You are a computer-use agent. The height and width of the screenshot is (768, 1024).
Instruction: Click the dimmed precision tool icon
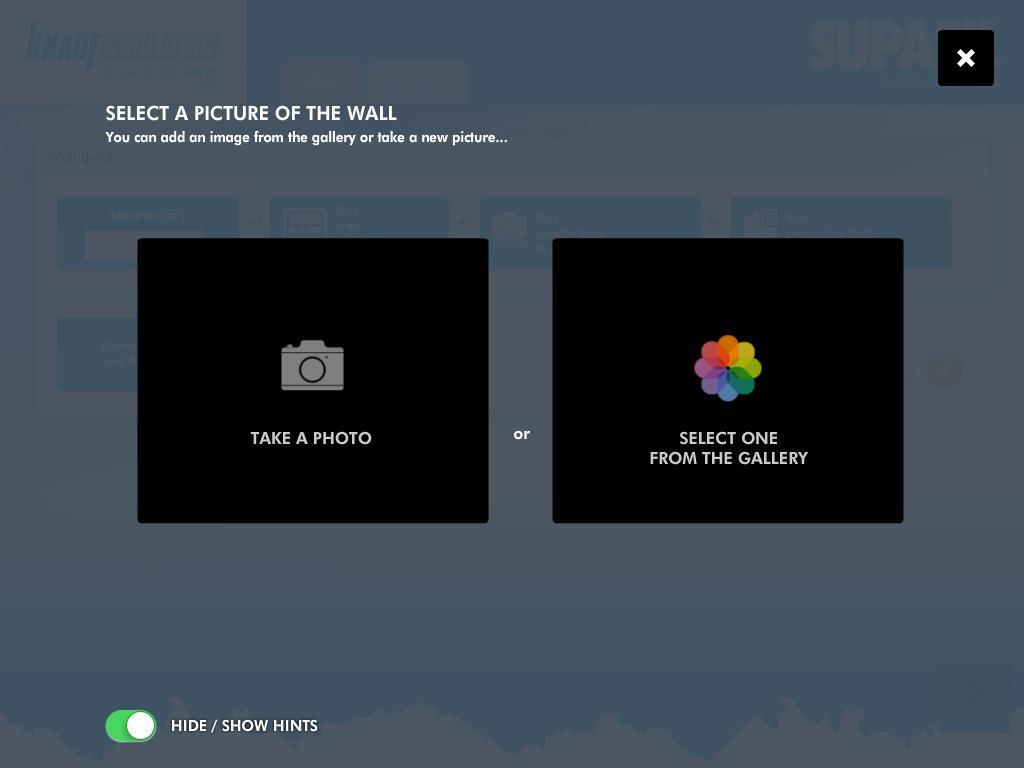click(x=761, y=222)
